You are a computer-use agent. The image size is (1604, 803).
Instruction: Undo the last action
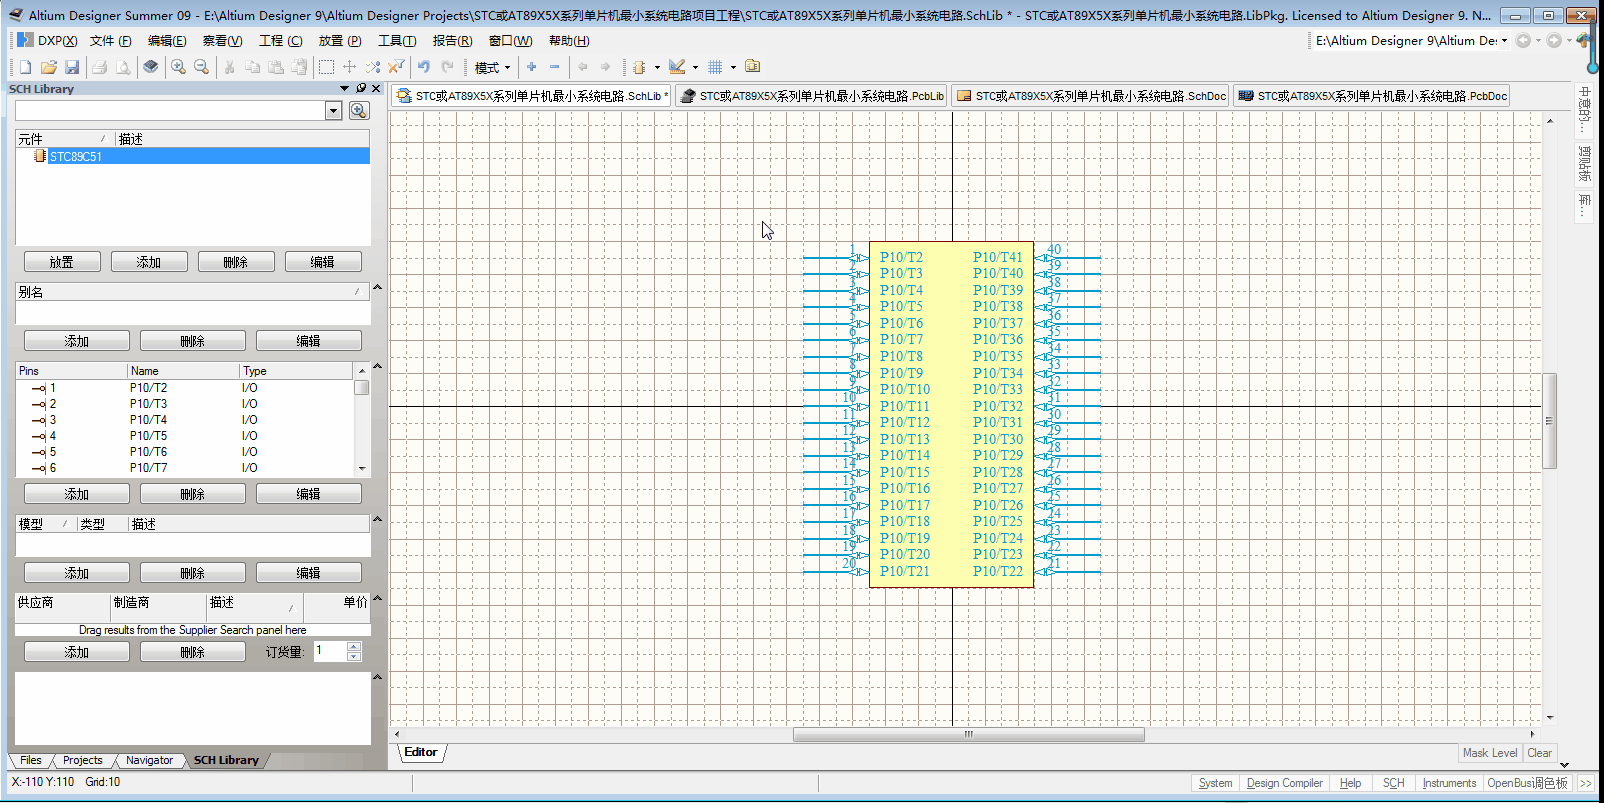coord(424,67)
